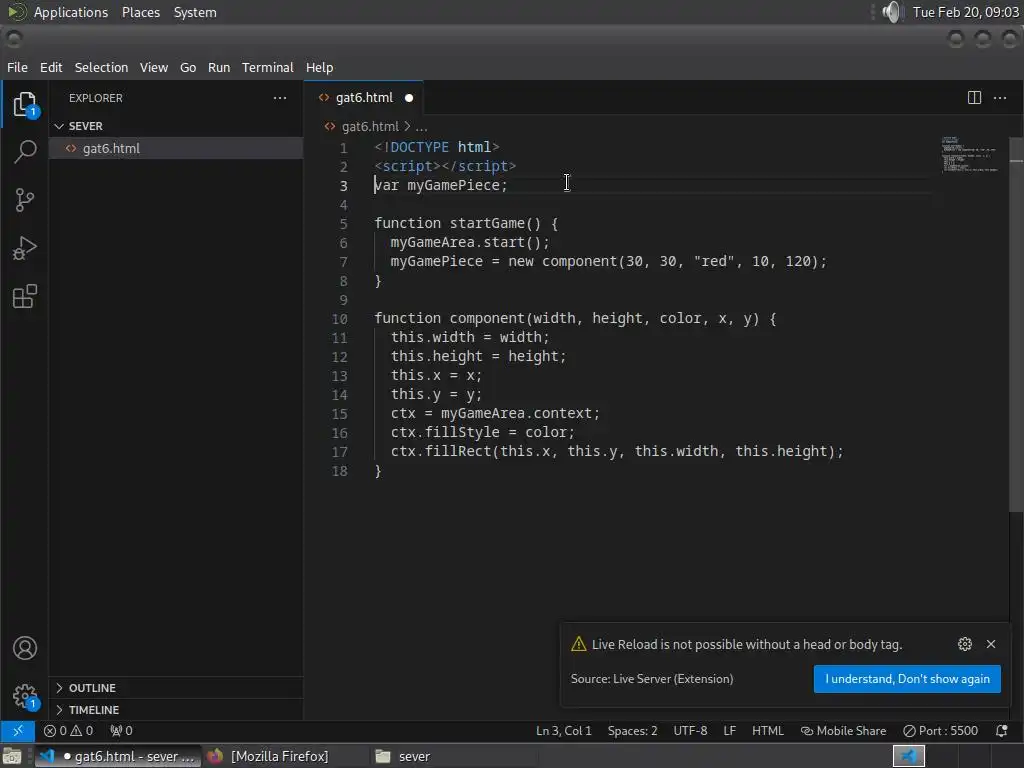
Task: Click the EXPLORER panel title
Action: (95, 98)
